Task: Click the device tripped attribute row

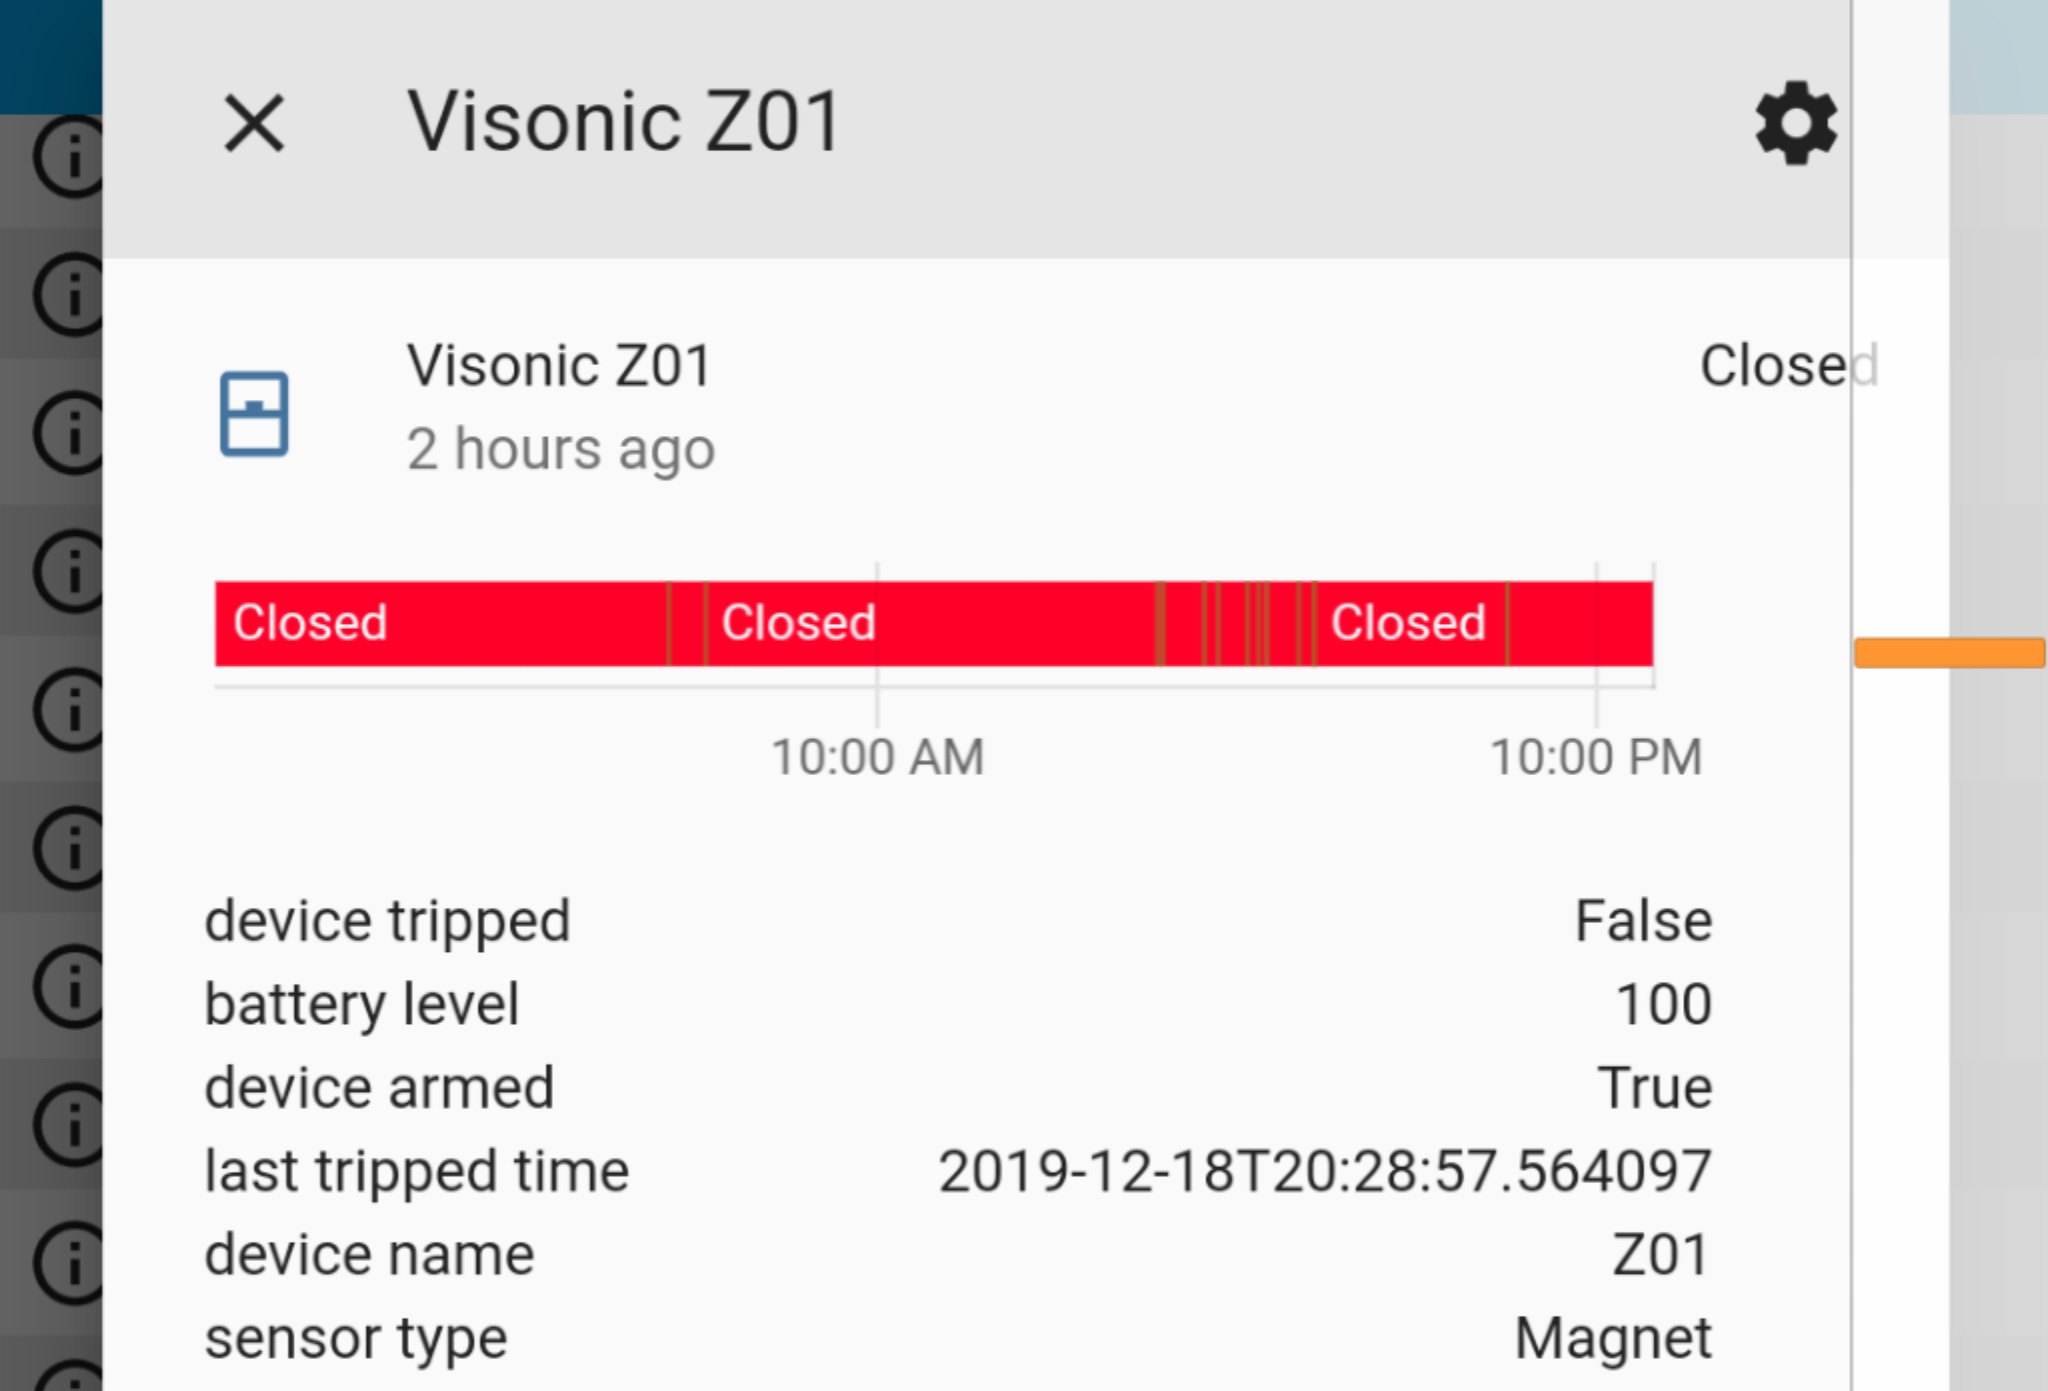Action: [x=386, y=920]
